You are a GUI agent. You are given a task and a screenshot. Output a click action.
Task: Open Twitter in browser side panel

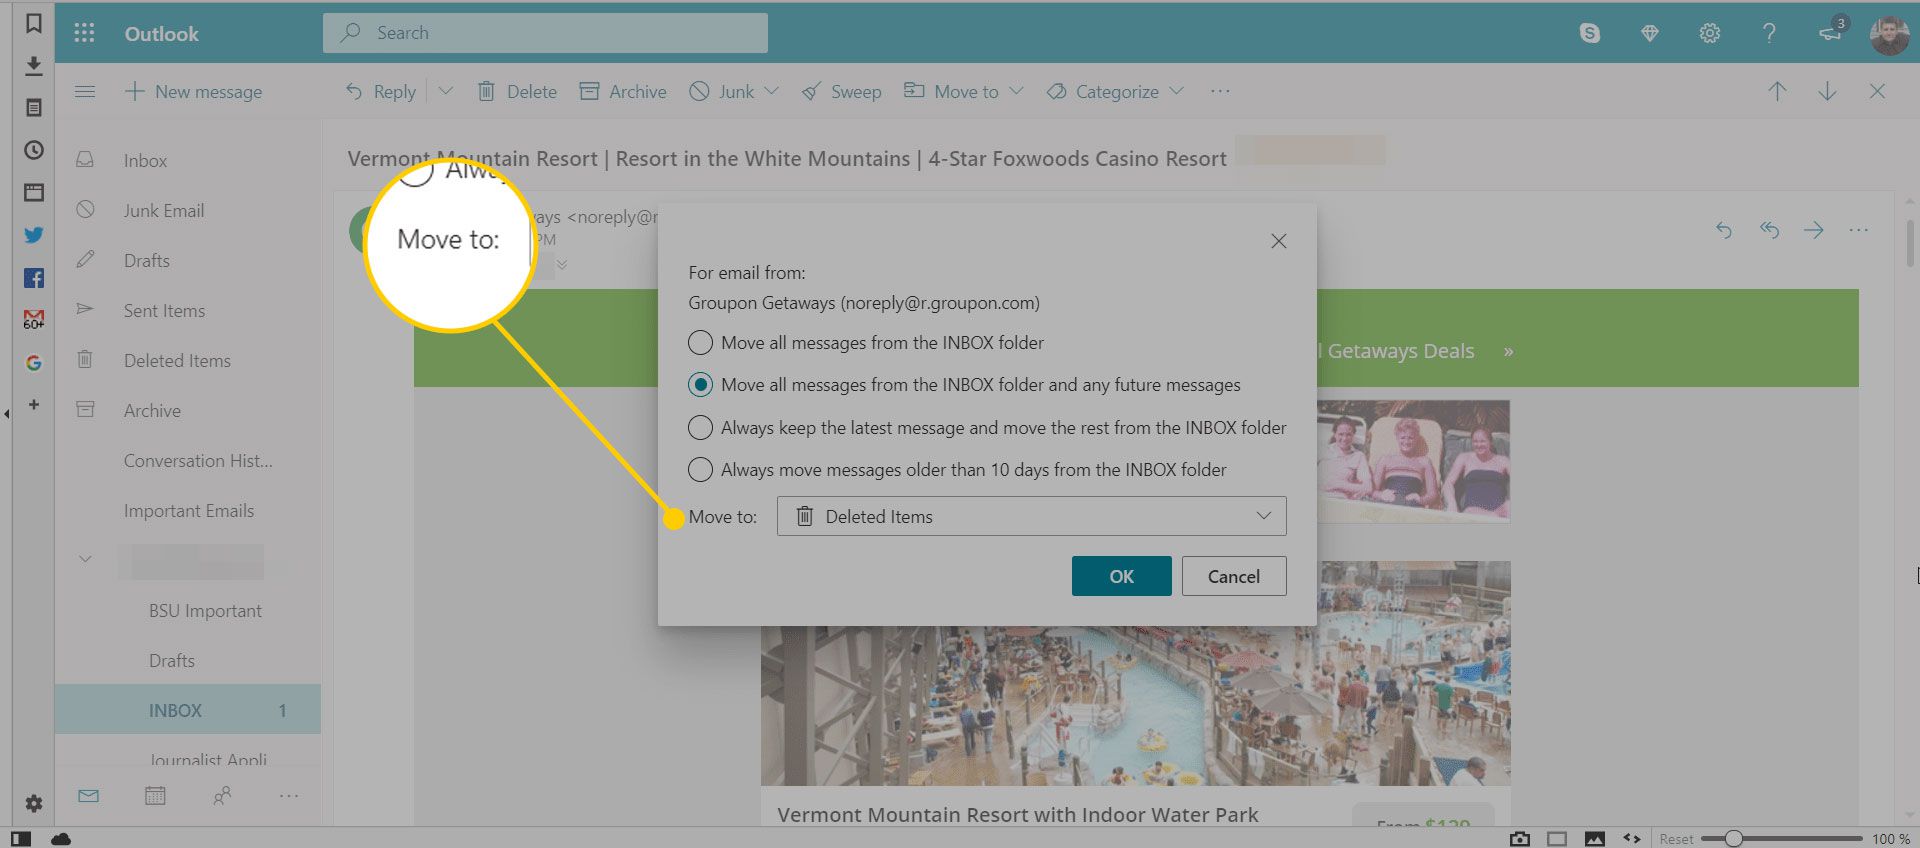tap(33, 235)
